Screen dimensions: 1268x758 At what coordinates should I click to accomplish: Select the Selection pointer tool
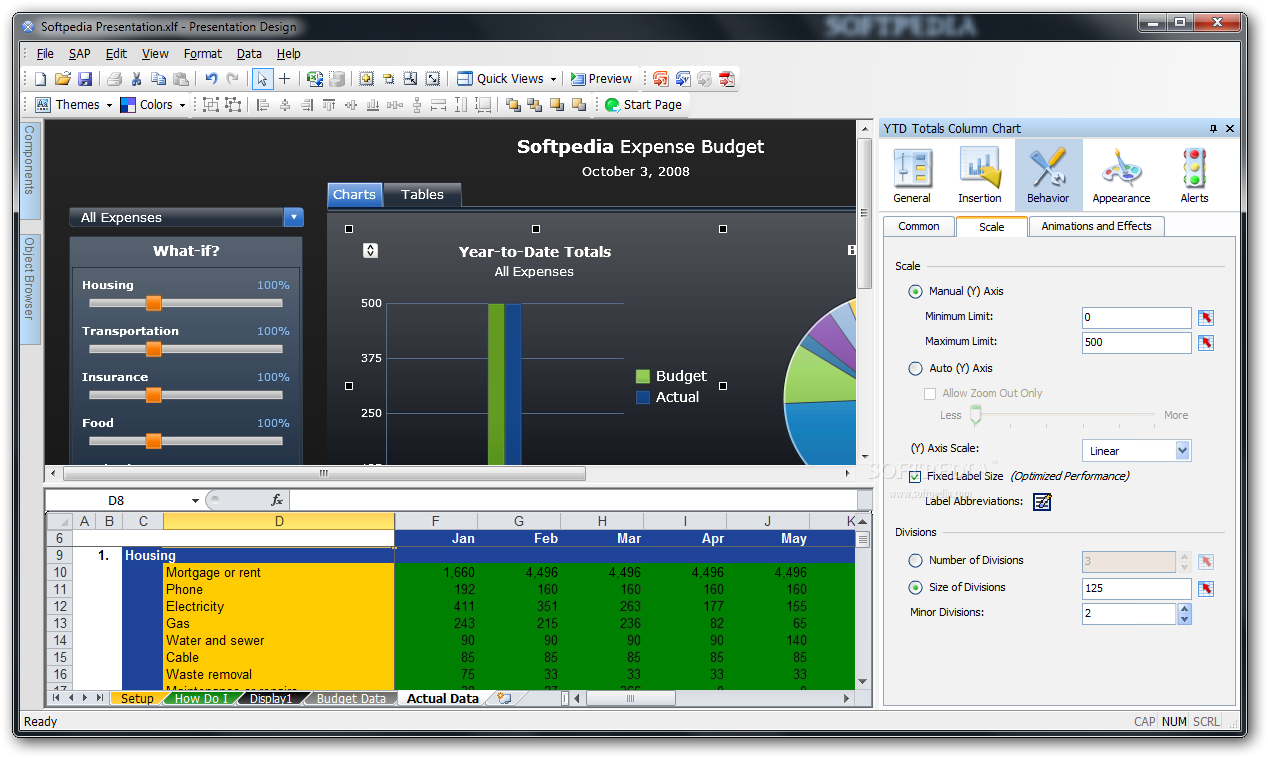tap(262, 79)
